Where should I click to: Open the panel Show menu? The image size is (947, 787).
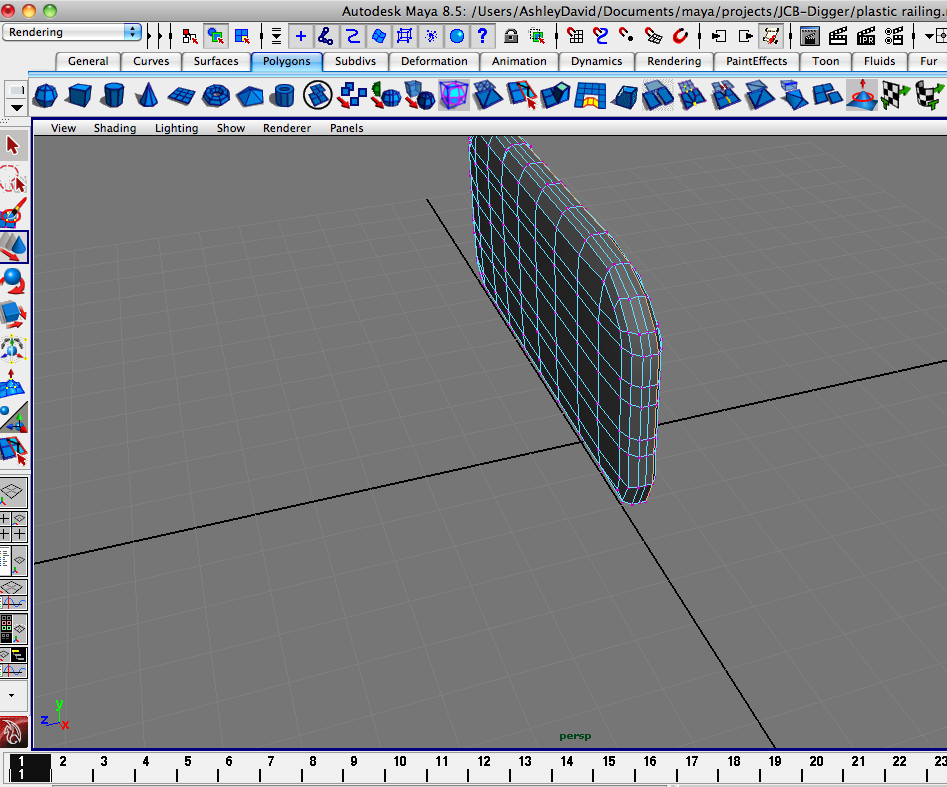231,128
